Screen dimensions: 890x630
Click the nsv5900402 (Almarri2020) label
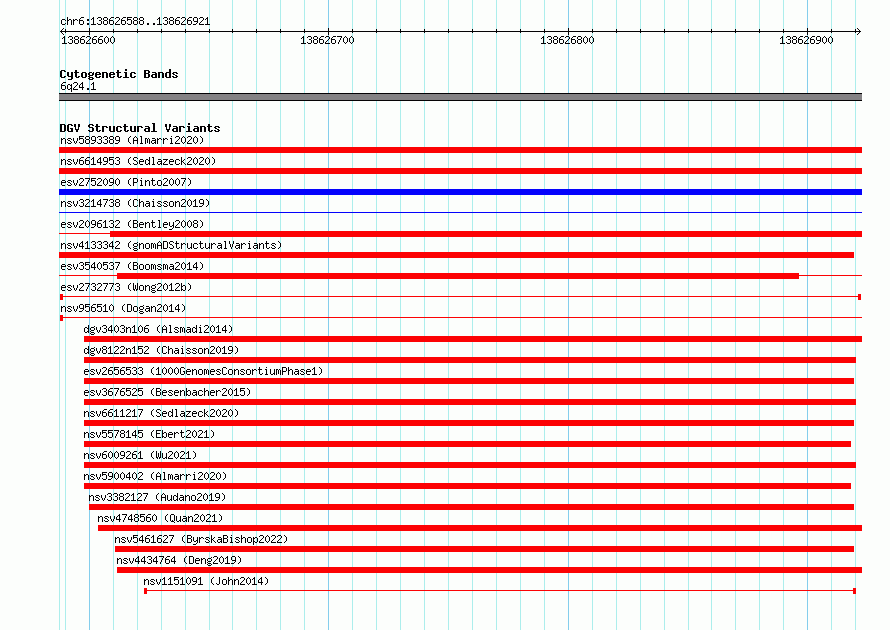(155, 476)
